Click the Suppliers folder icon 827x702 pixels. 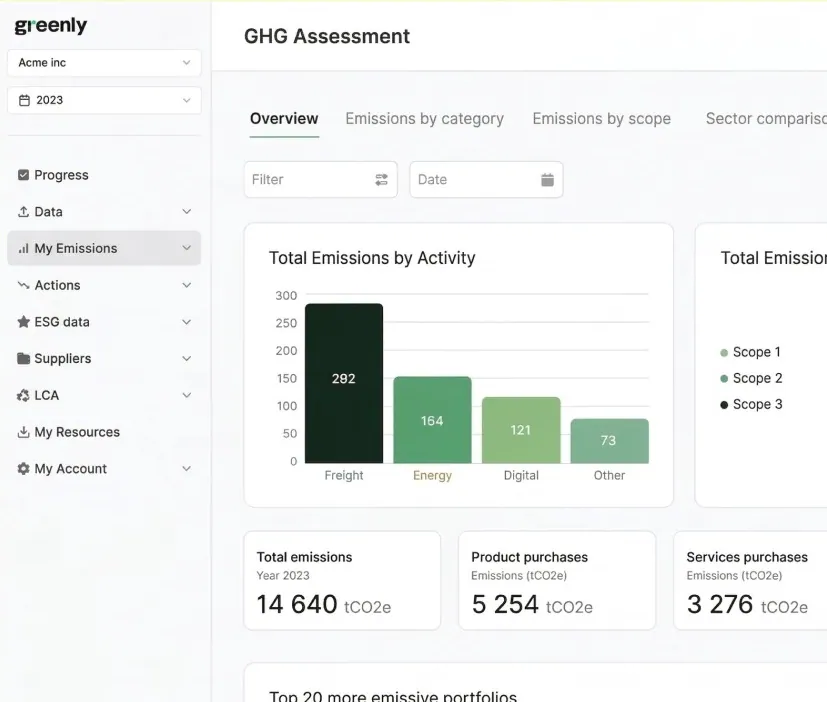pos(23,359)
